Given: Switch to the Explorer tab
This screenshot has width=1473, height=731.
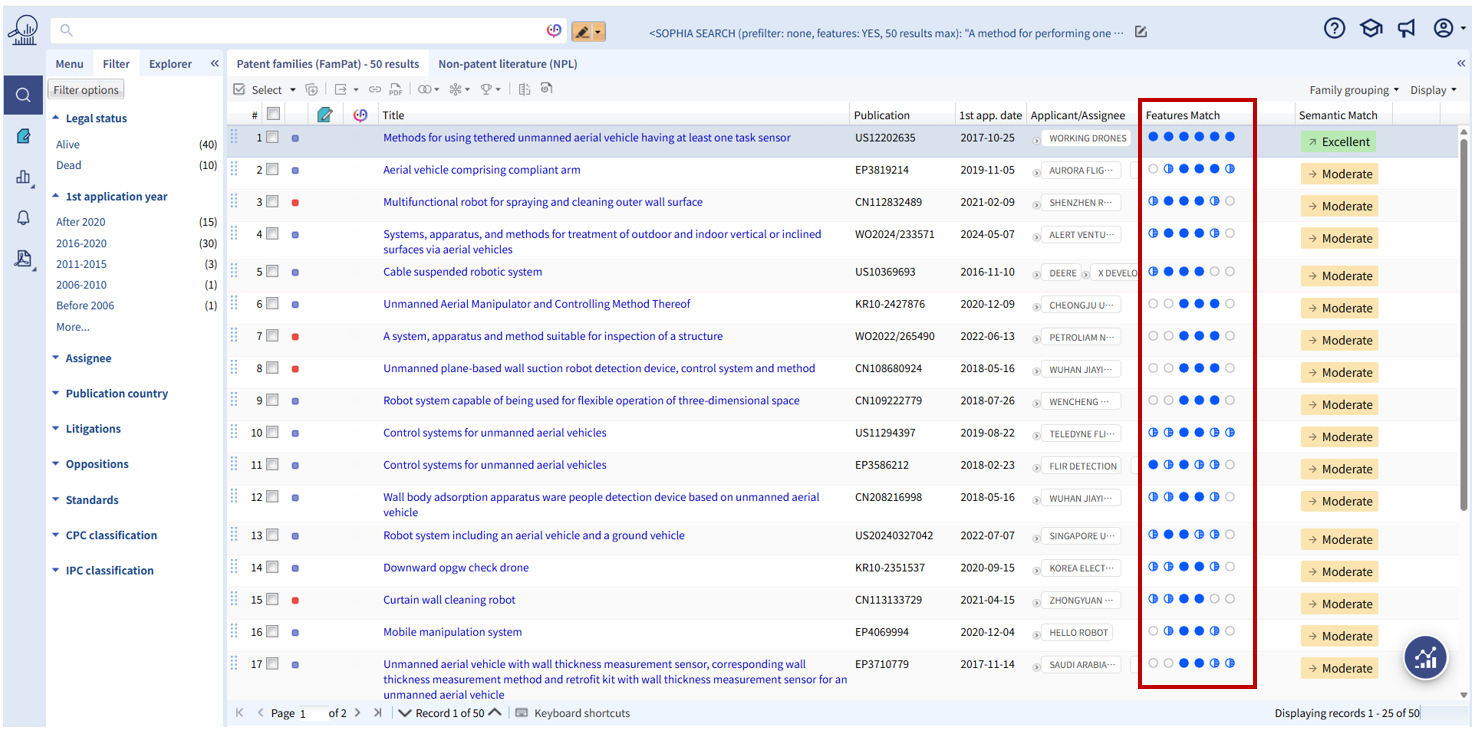Looking at the screenshot, I should (x=170, y=64).
